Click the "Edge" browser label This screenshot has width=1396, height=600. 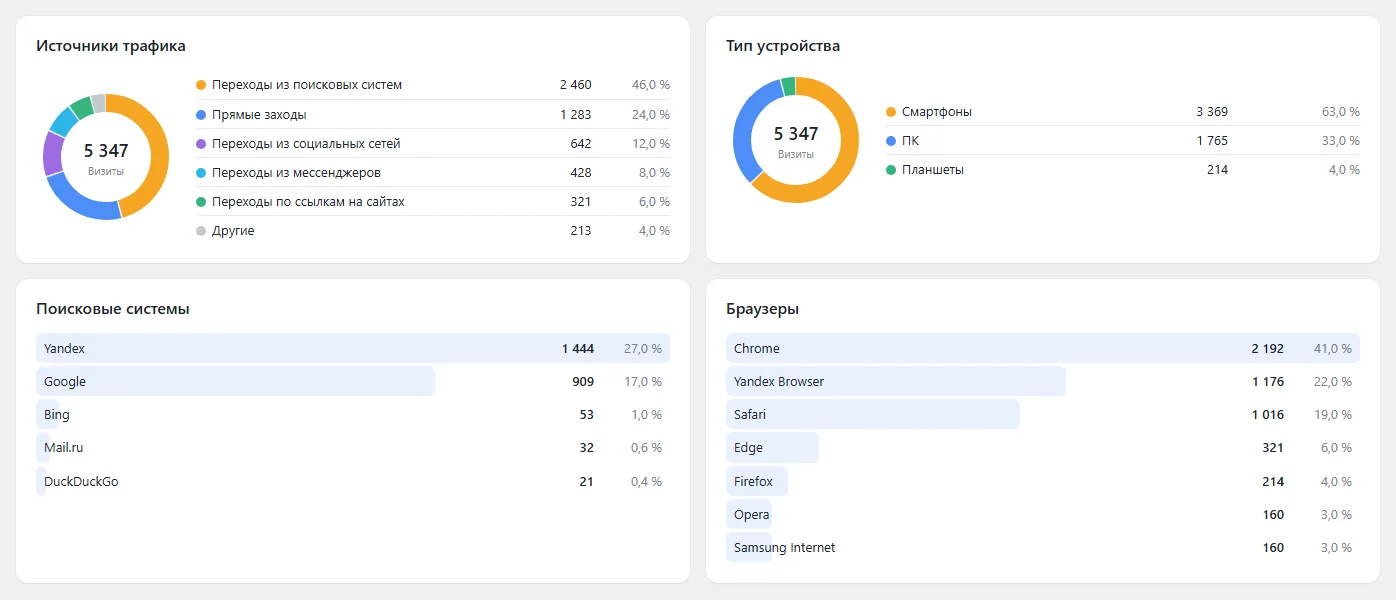[x=748, y=448]
